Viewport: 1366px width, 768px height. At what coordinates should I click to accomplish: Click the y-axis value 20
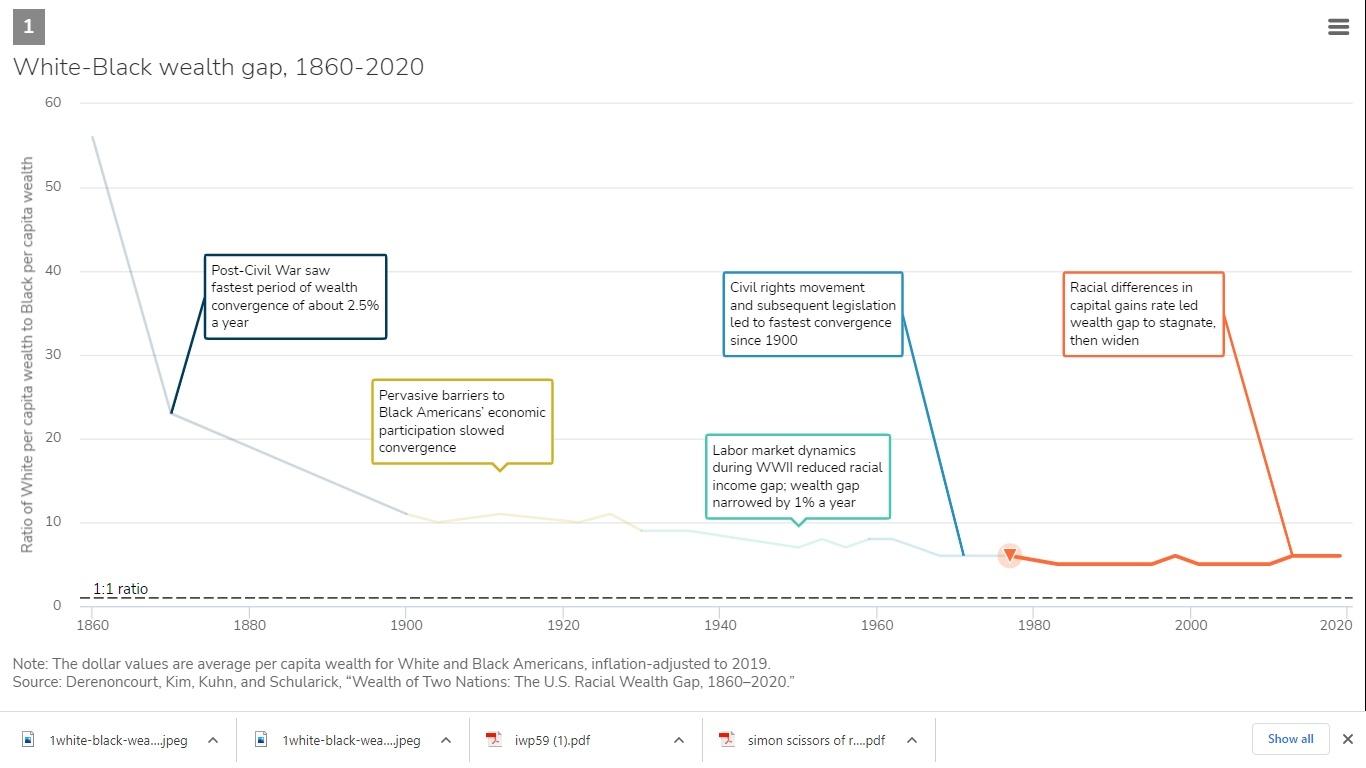pyautogui.click(x=53, y=439)
